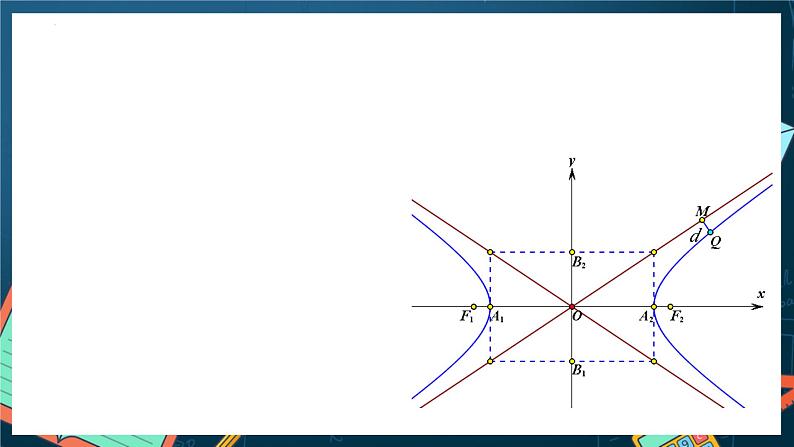
Task: Select the left focus point F1
Action: click(x=474, y=306)
